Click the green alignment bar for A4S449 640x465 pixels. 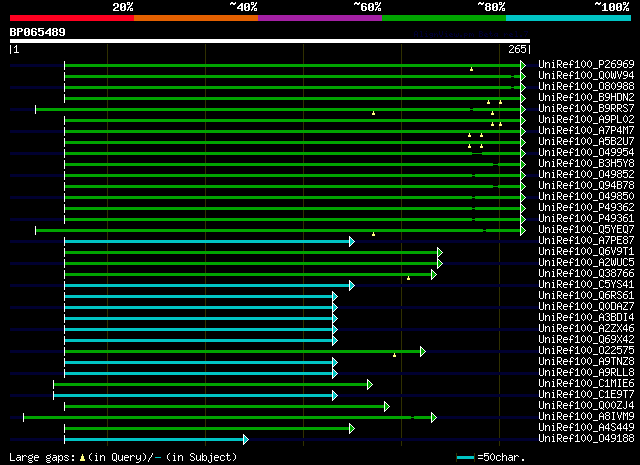pos(207,429)
